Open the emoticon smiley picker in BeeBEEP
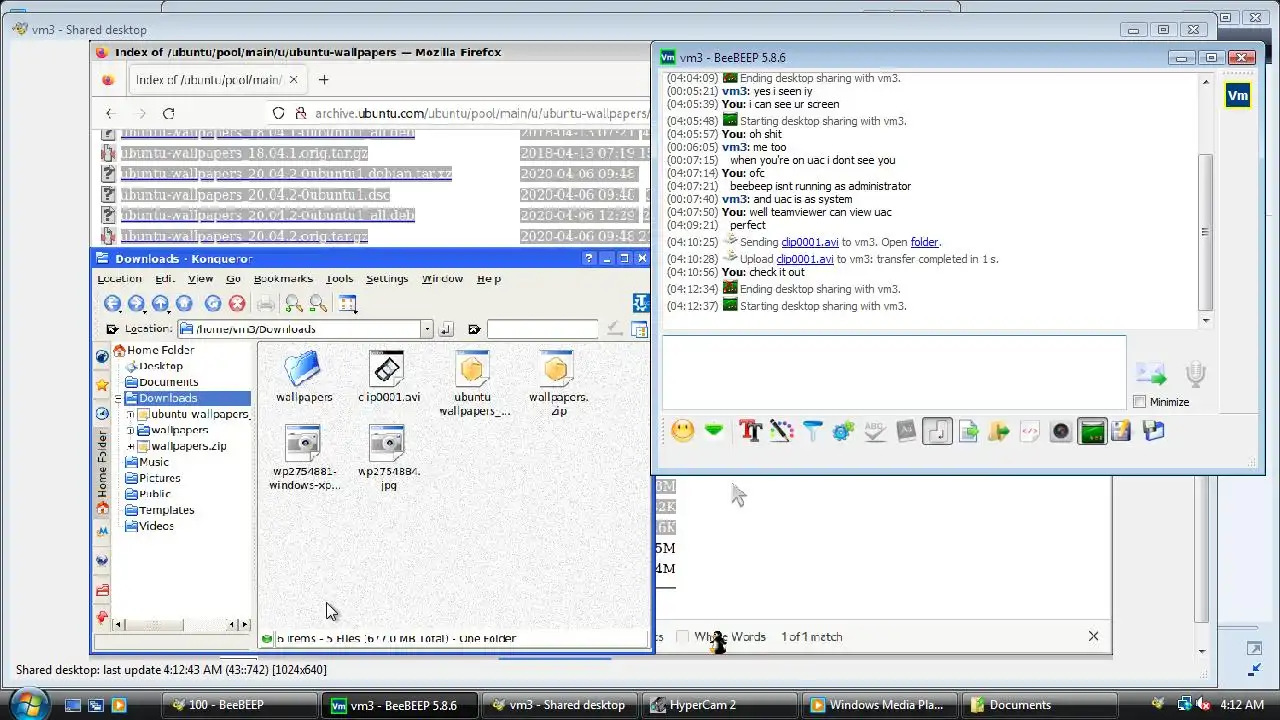Viewport: 1280px width, 720px height. point(683,431)
